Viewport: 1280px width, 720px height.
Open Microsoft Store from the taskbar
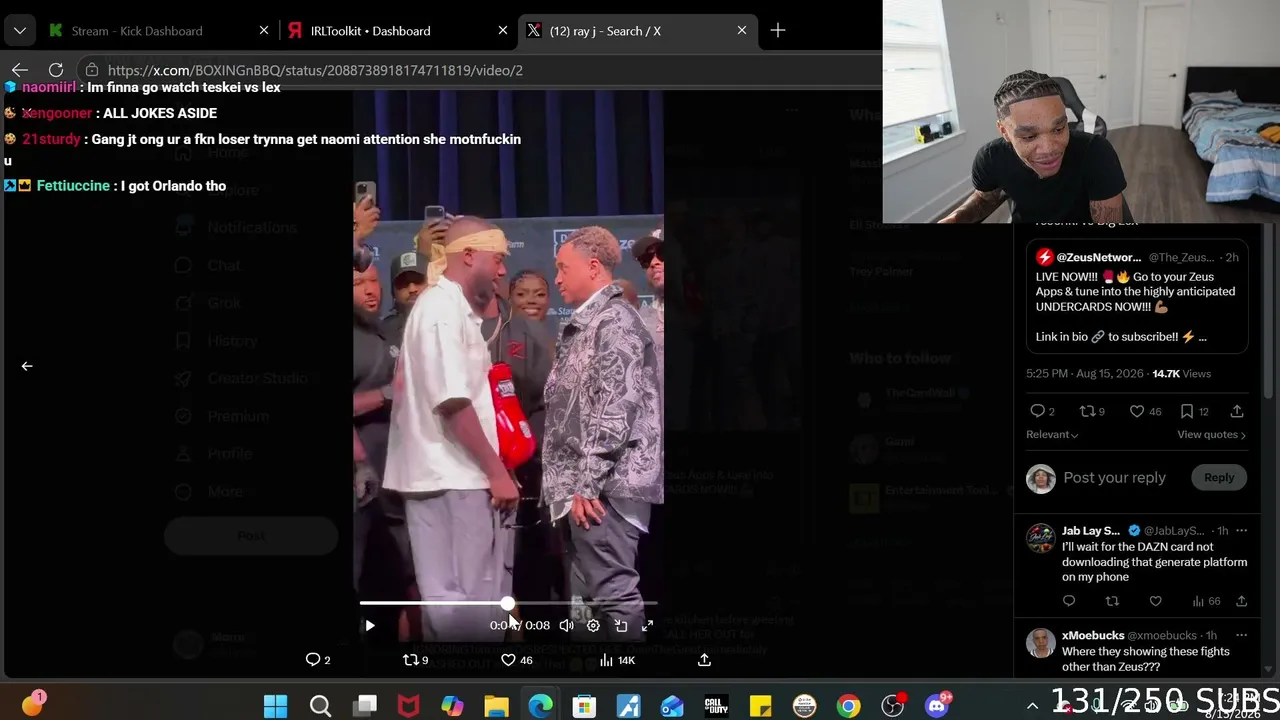pyautogui.click(x=584, y=707)
